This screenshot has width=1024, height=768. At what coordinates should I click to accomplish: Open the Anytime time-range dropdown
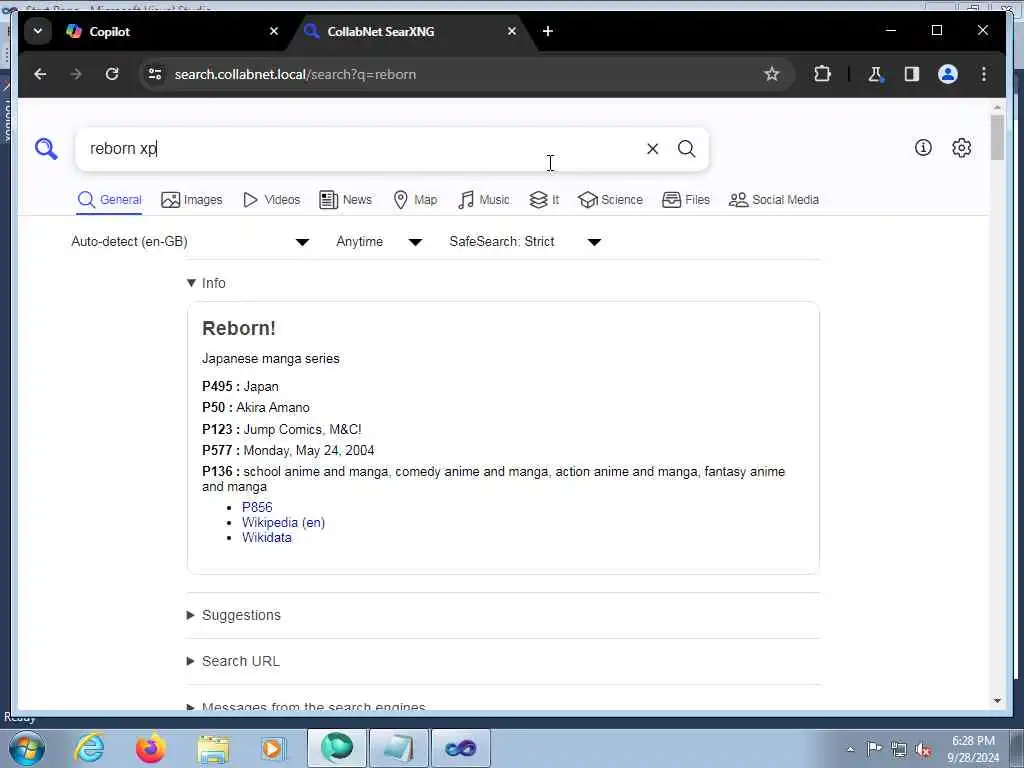(379, 242)
